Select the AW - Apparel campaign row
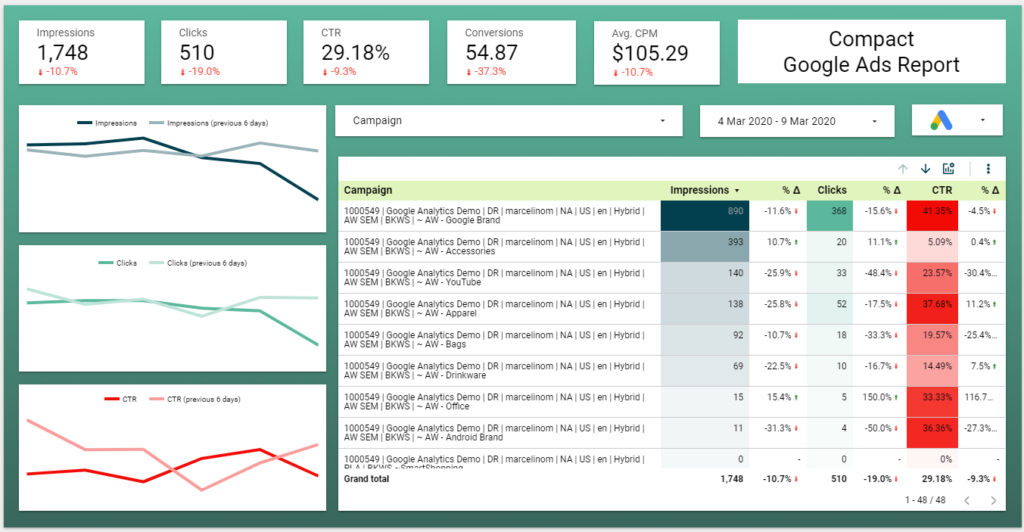Screen dimensions: 1024x532 point(671,309)
